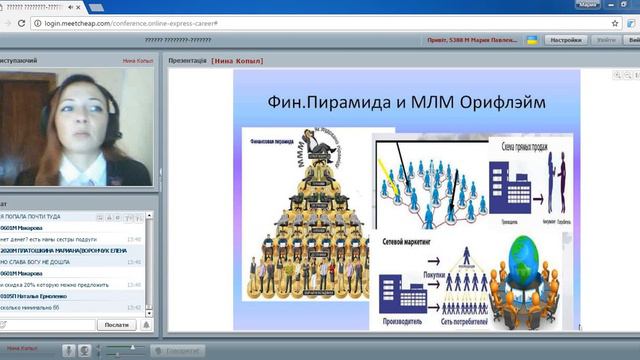Click the financial pyramid picture on the slide

click(306, 214)
